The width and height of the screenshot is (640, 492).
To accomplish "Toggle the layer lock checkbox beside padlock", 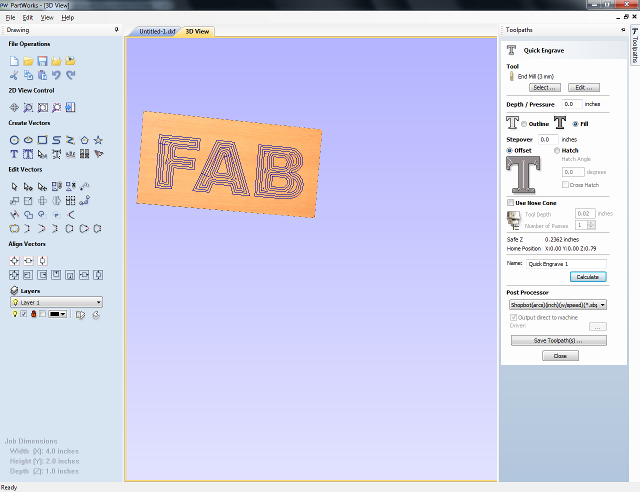I will (42, 314).
